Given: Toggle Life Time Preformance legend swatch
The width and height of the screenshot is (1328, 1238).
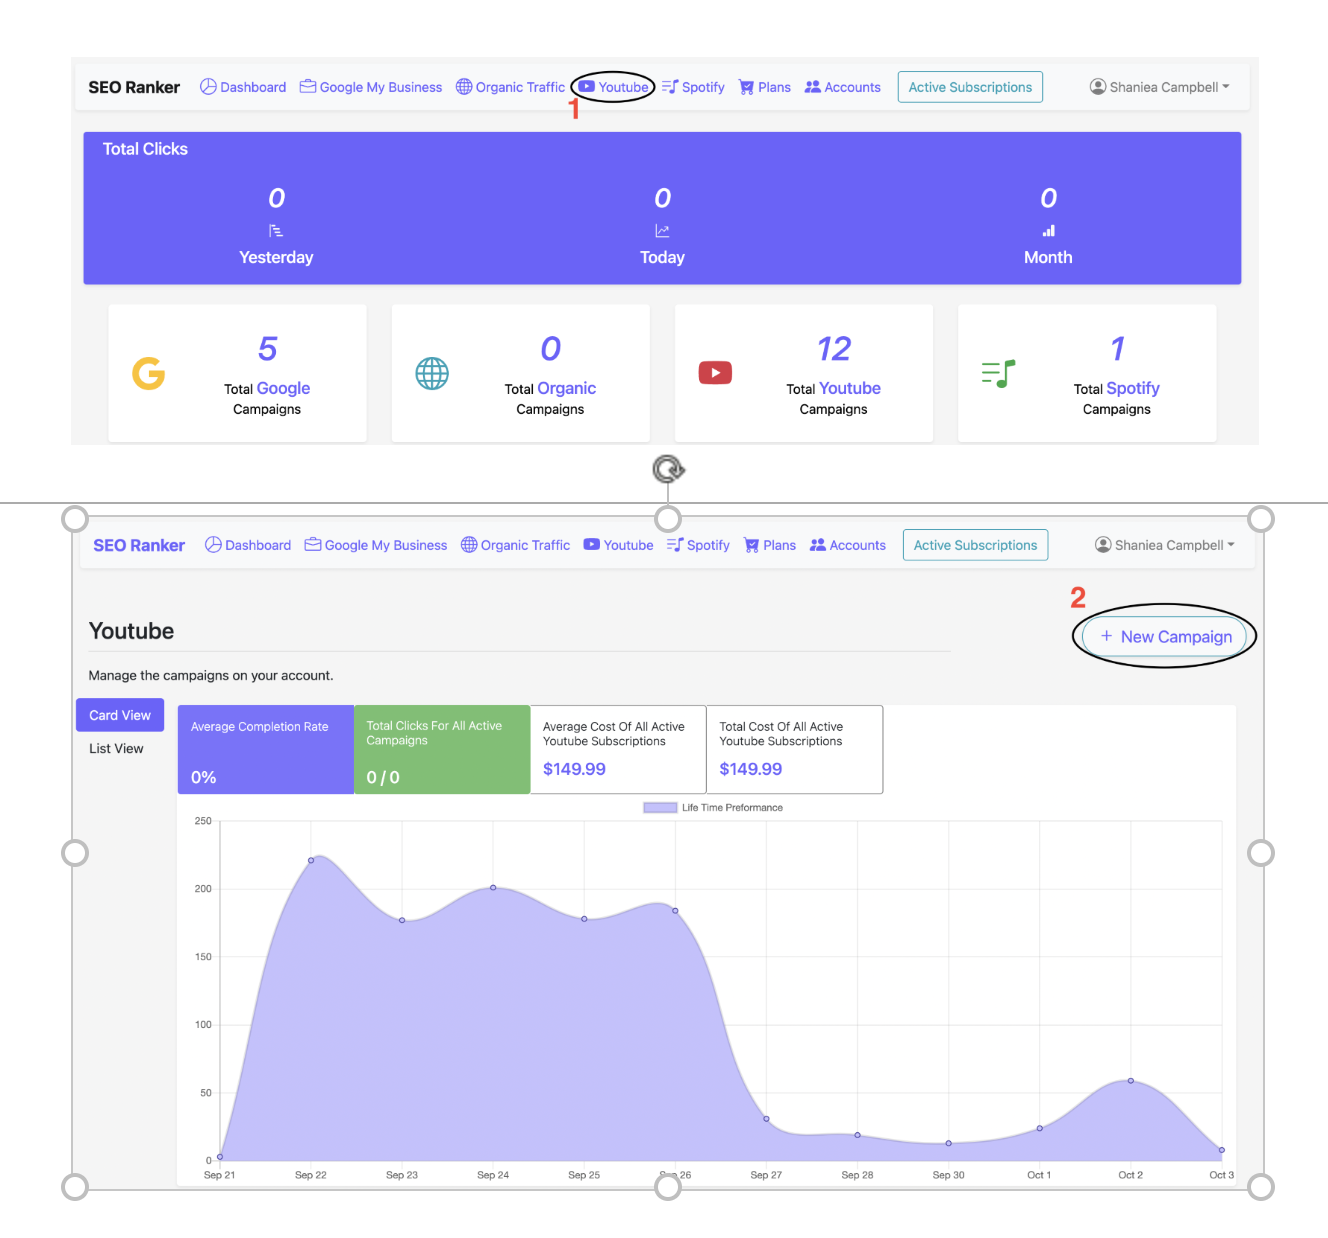Looking at the screenshot, I should [x=660, y=808].
